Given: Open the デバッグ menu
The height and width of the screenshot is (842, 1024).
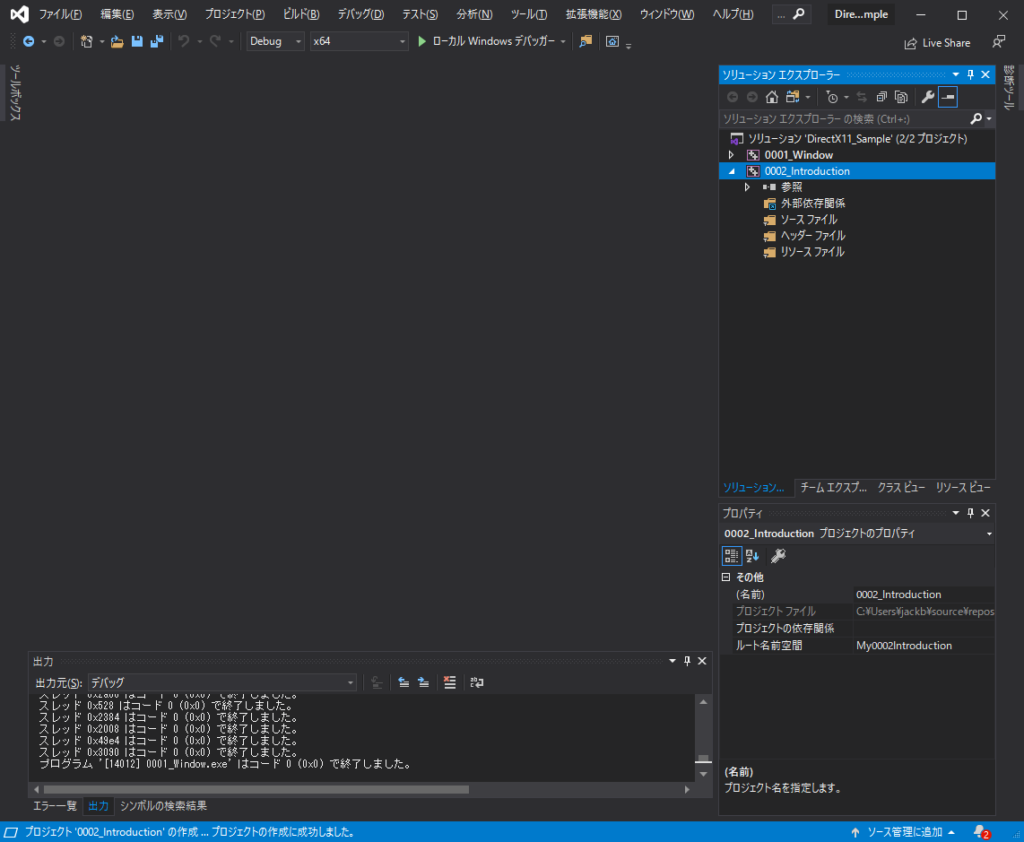Looking at the screenshot, I should pyautogui.click(x=362, y=14).
